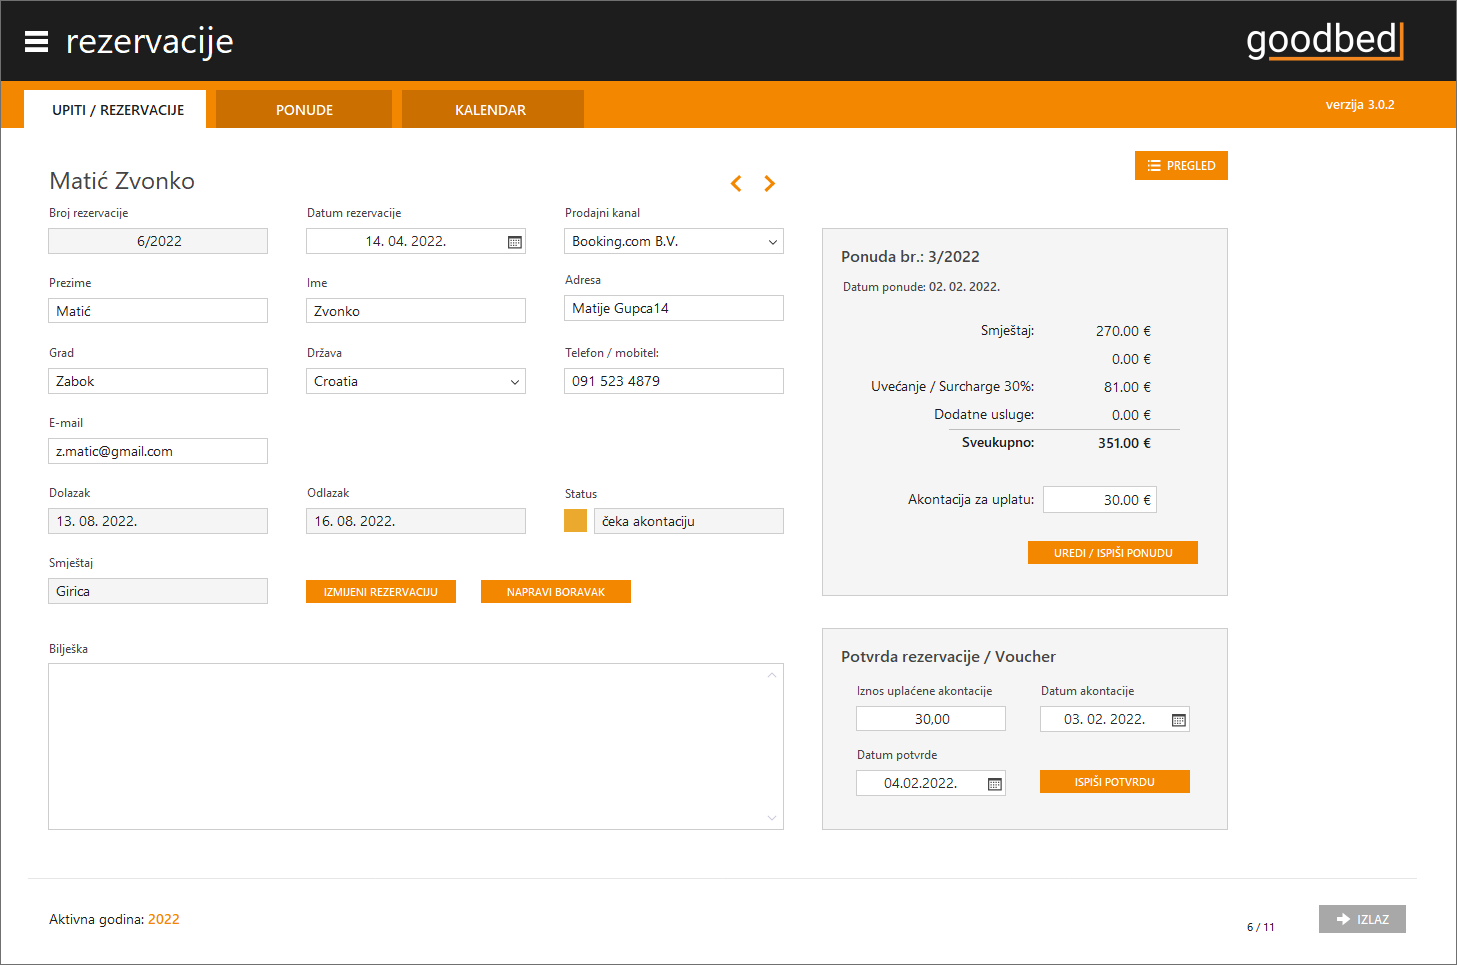Click the verzija 3.0.2 label
Screen dimensions: 1457x965
tap(1360, 104)
